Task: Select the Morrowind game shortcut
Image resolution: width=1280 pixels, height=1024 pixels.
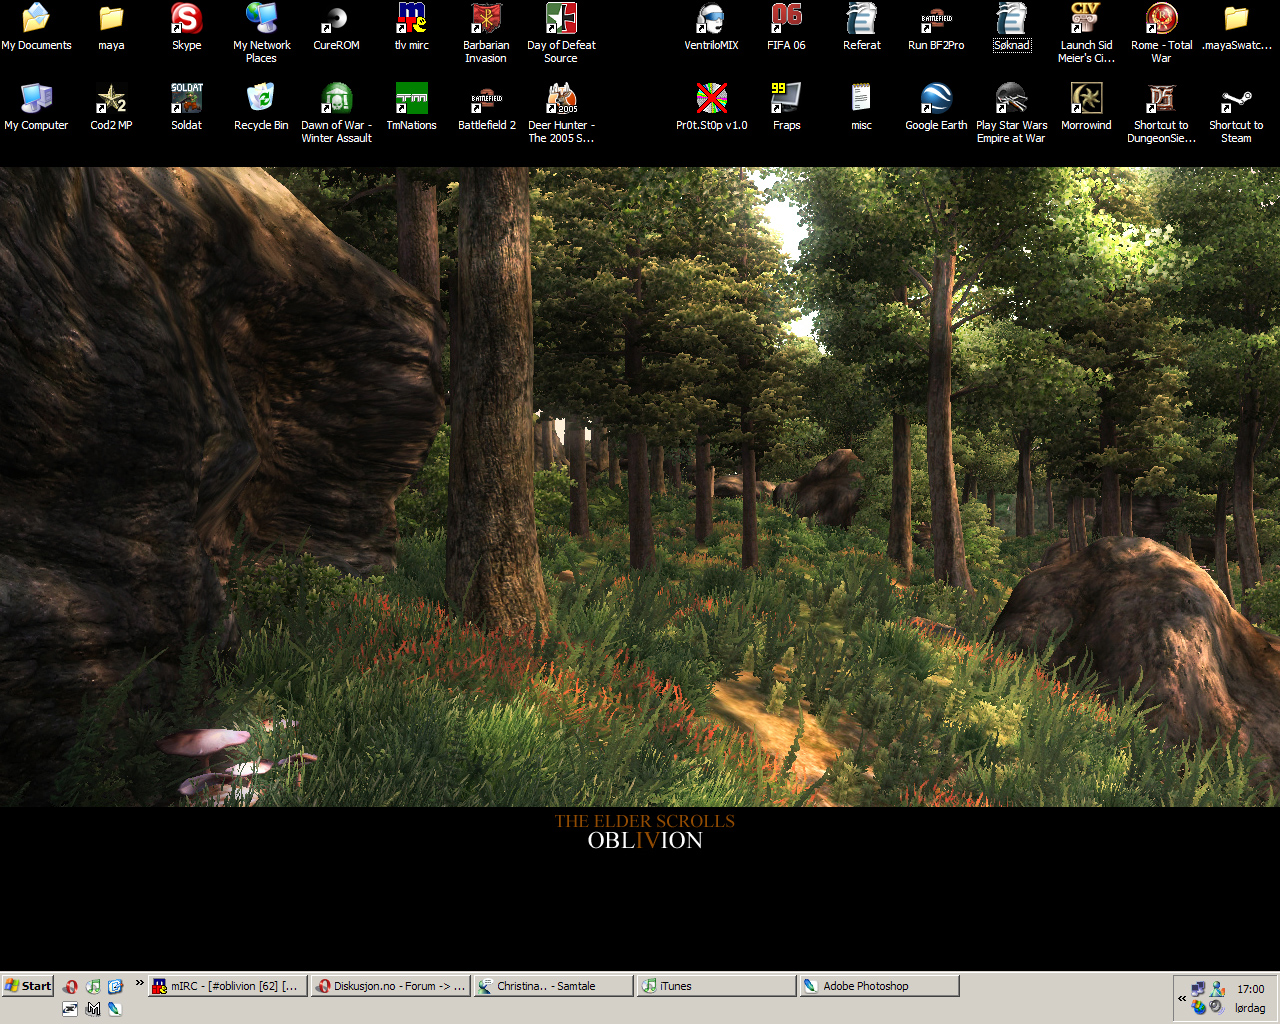Action: 1086,107
